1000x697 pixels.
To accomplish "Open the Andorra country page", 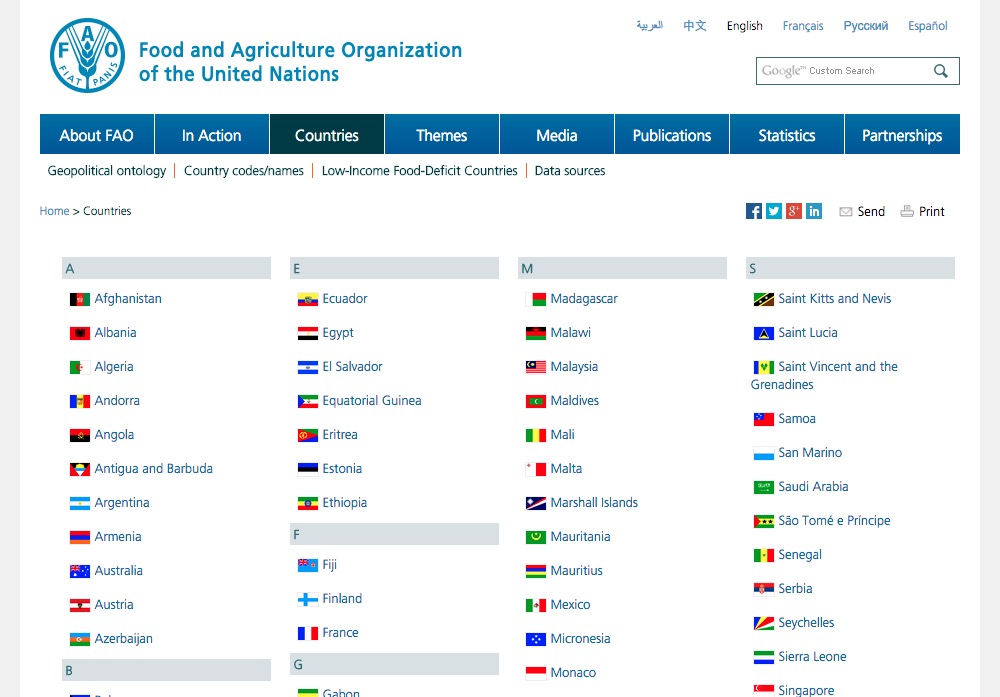I will 117,400.
